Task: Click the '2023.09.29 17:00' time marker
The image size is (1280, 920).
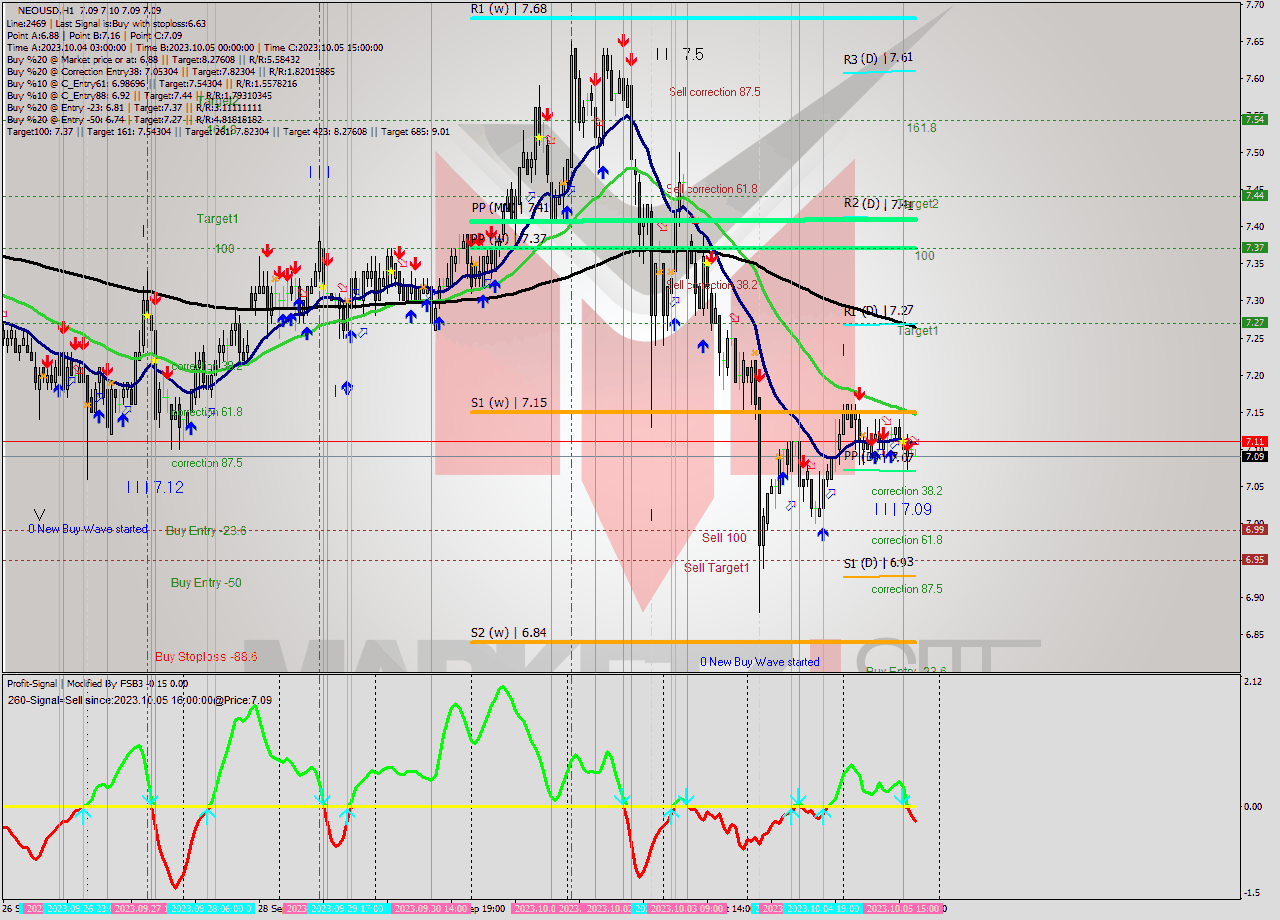Action: click(347, 909)
